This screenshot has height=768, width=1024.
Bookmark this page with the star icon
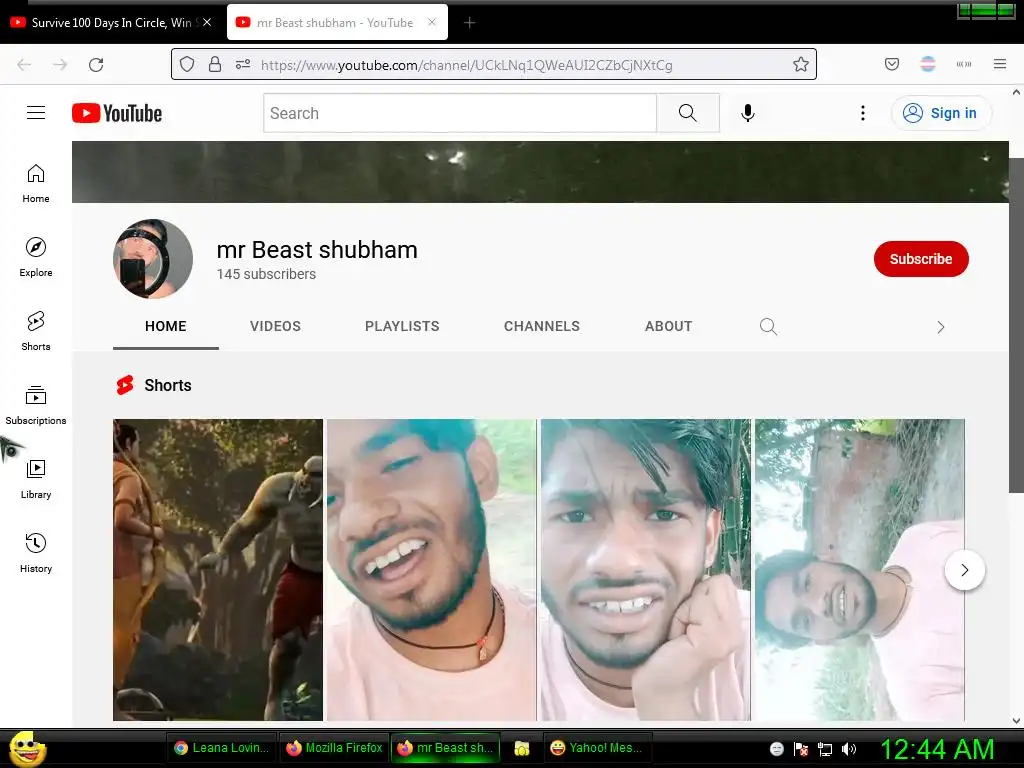tap(801, 64)
